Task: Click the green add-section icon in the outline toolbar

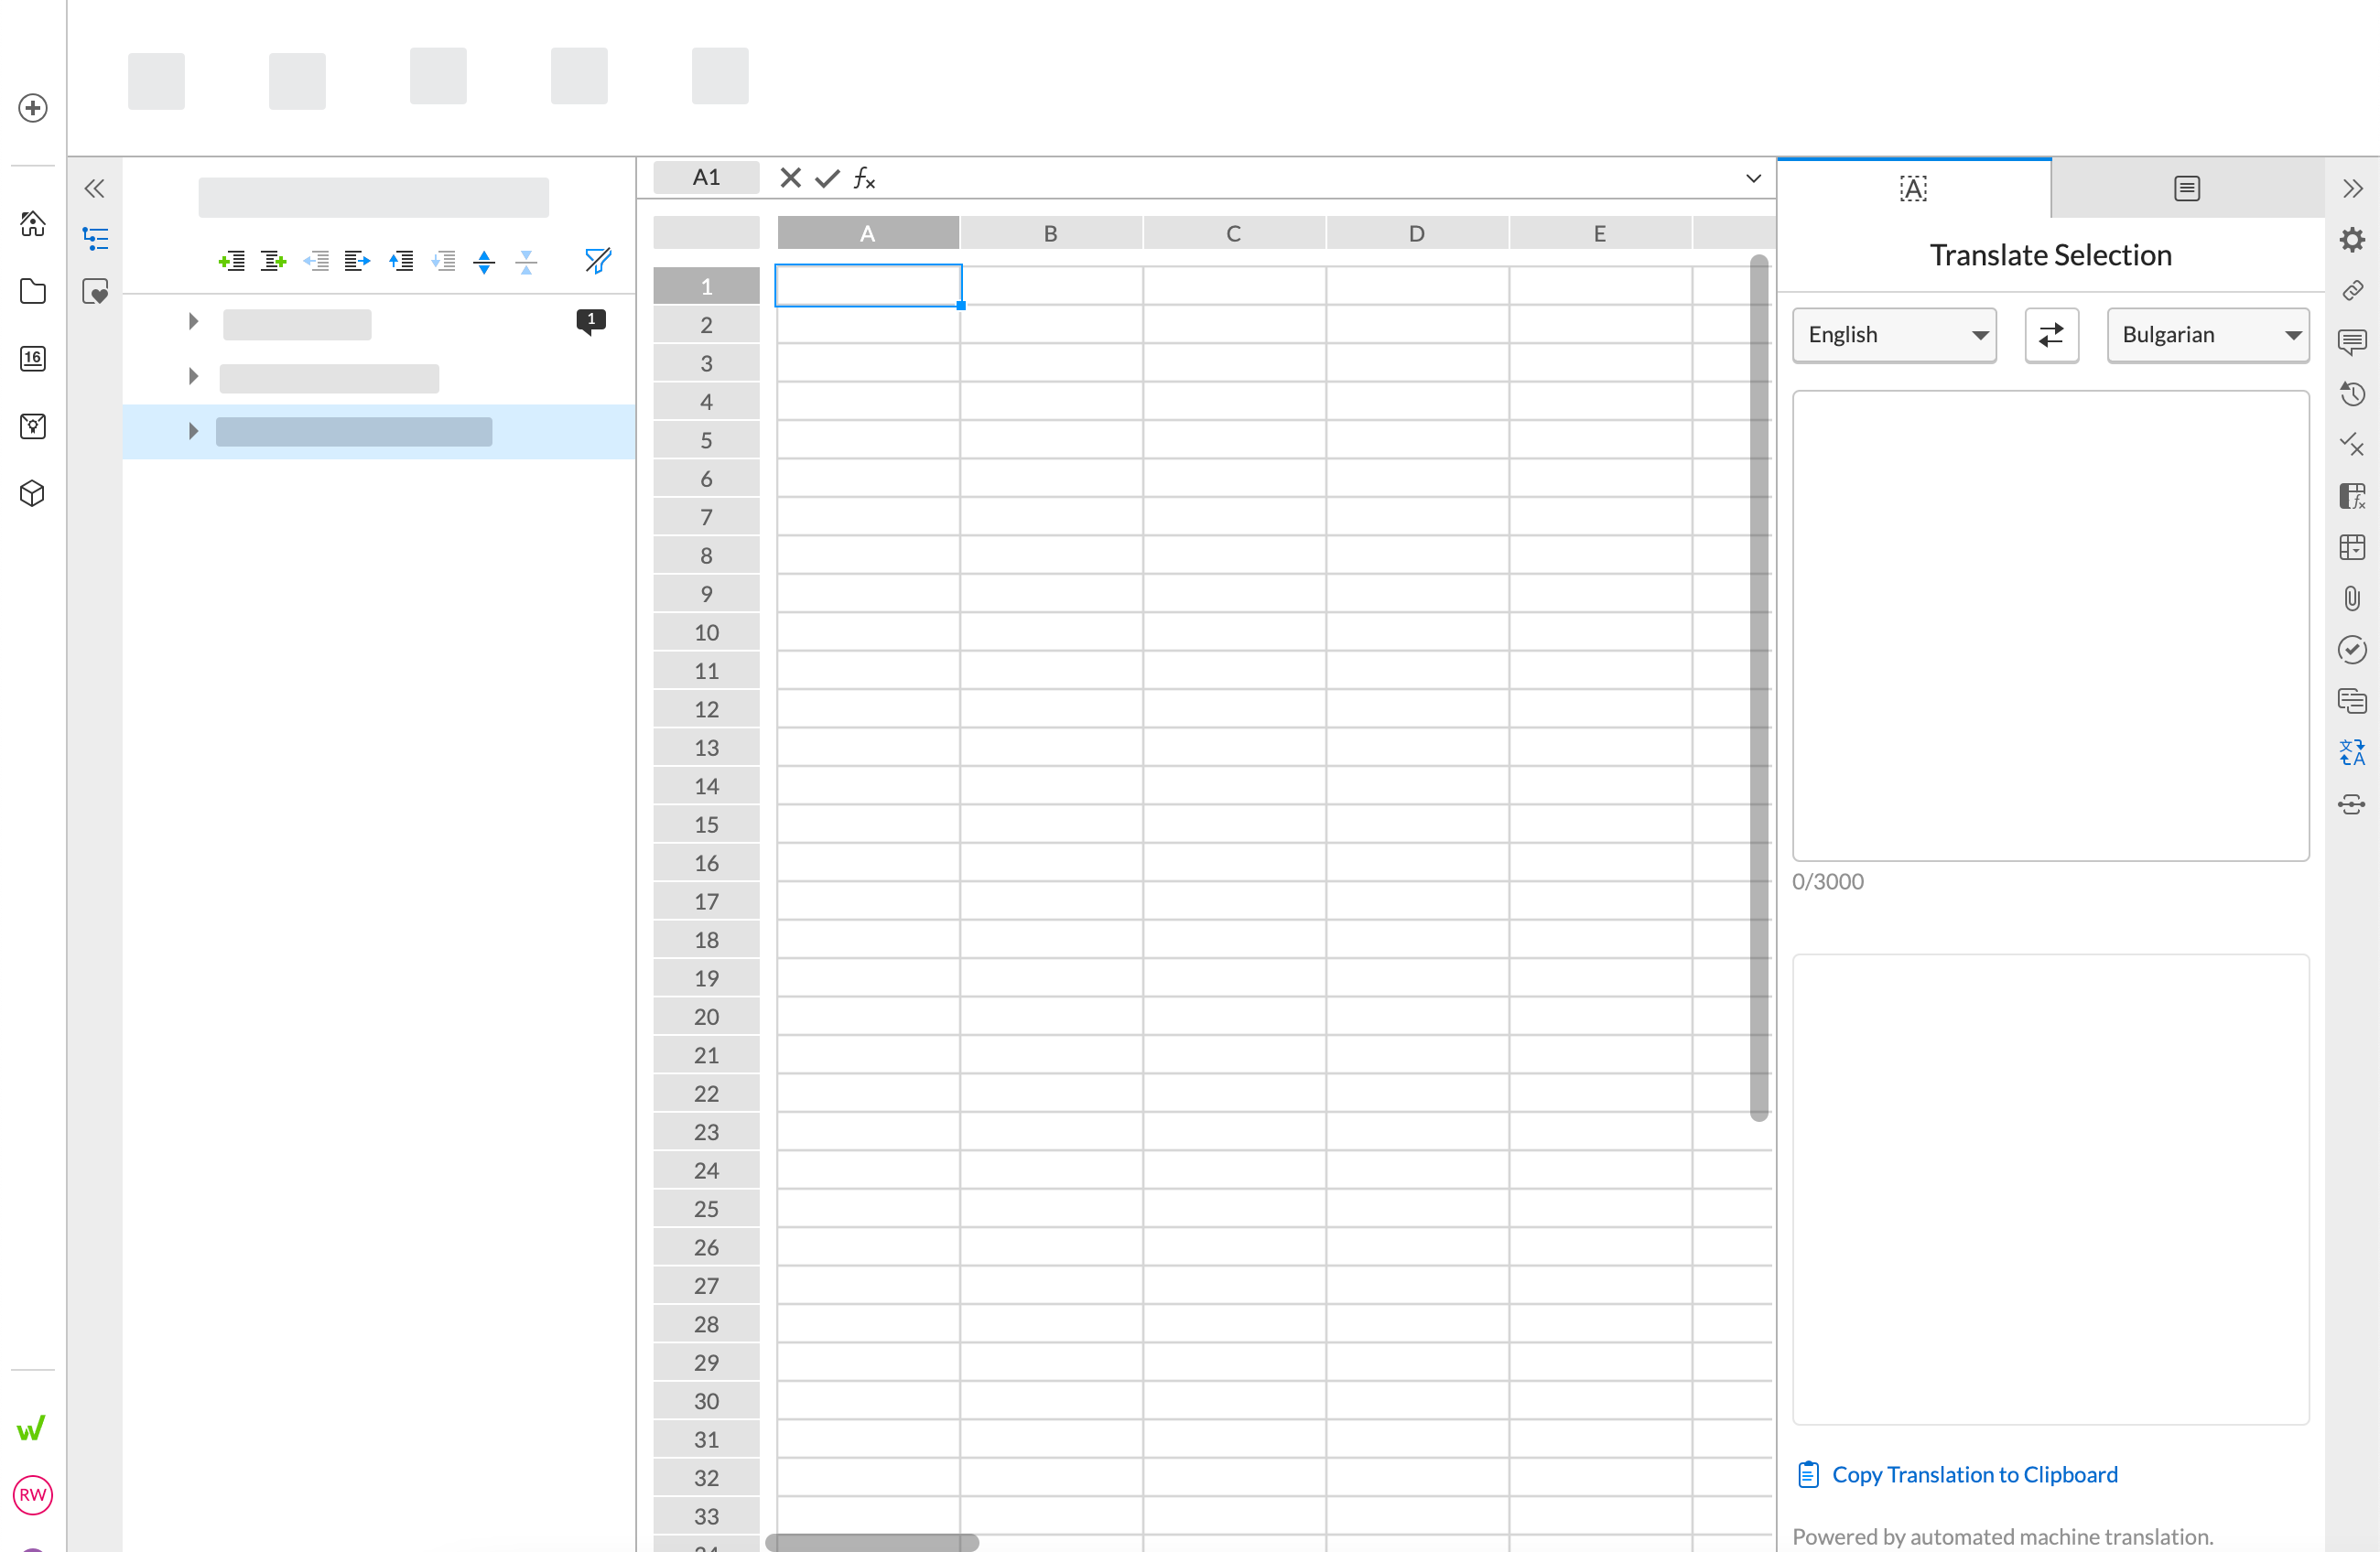Action: click(232, 261)
